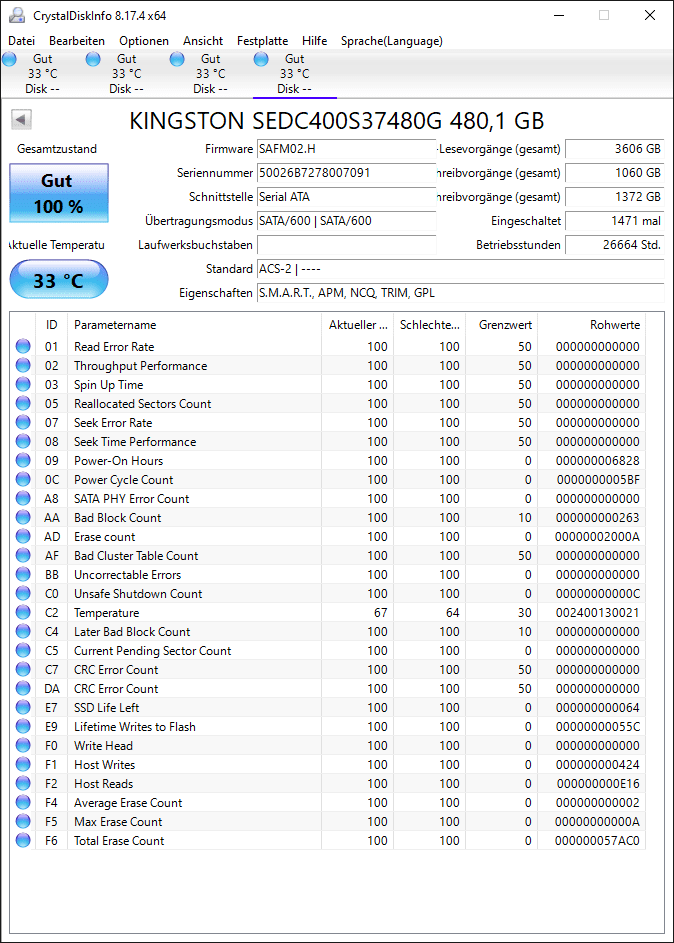This screenshot has height=943, width=674.
Task: Click the Gut 100 % health status button
Action: click(59, 193)
